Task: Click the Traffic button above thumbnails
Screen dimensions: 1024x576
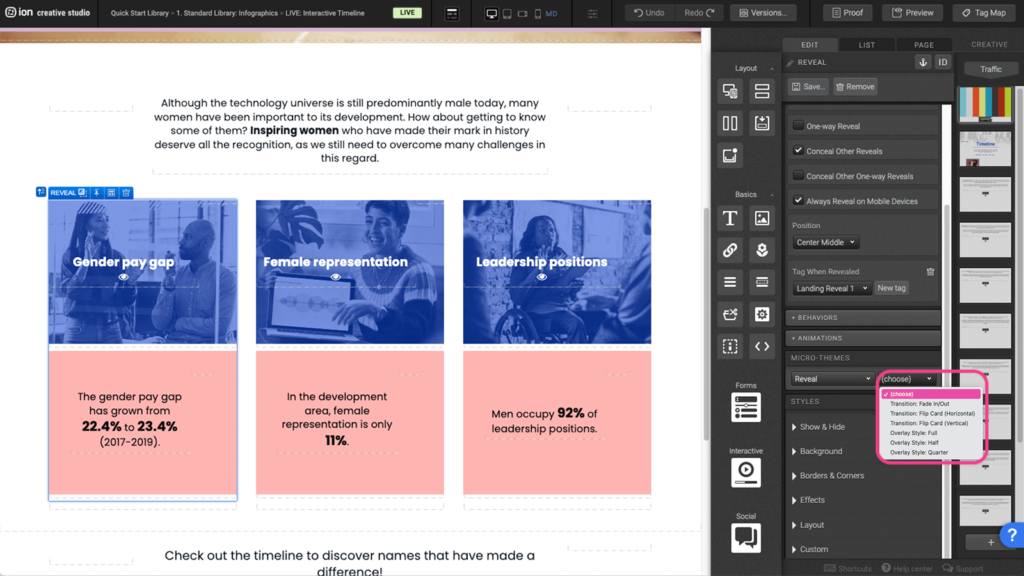Action: (991, 69)
